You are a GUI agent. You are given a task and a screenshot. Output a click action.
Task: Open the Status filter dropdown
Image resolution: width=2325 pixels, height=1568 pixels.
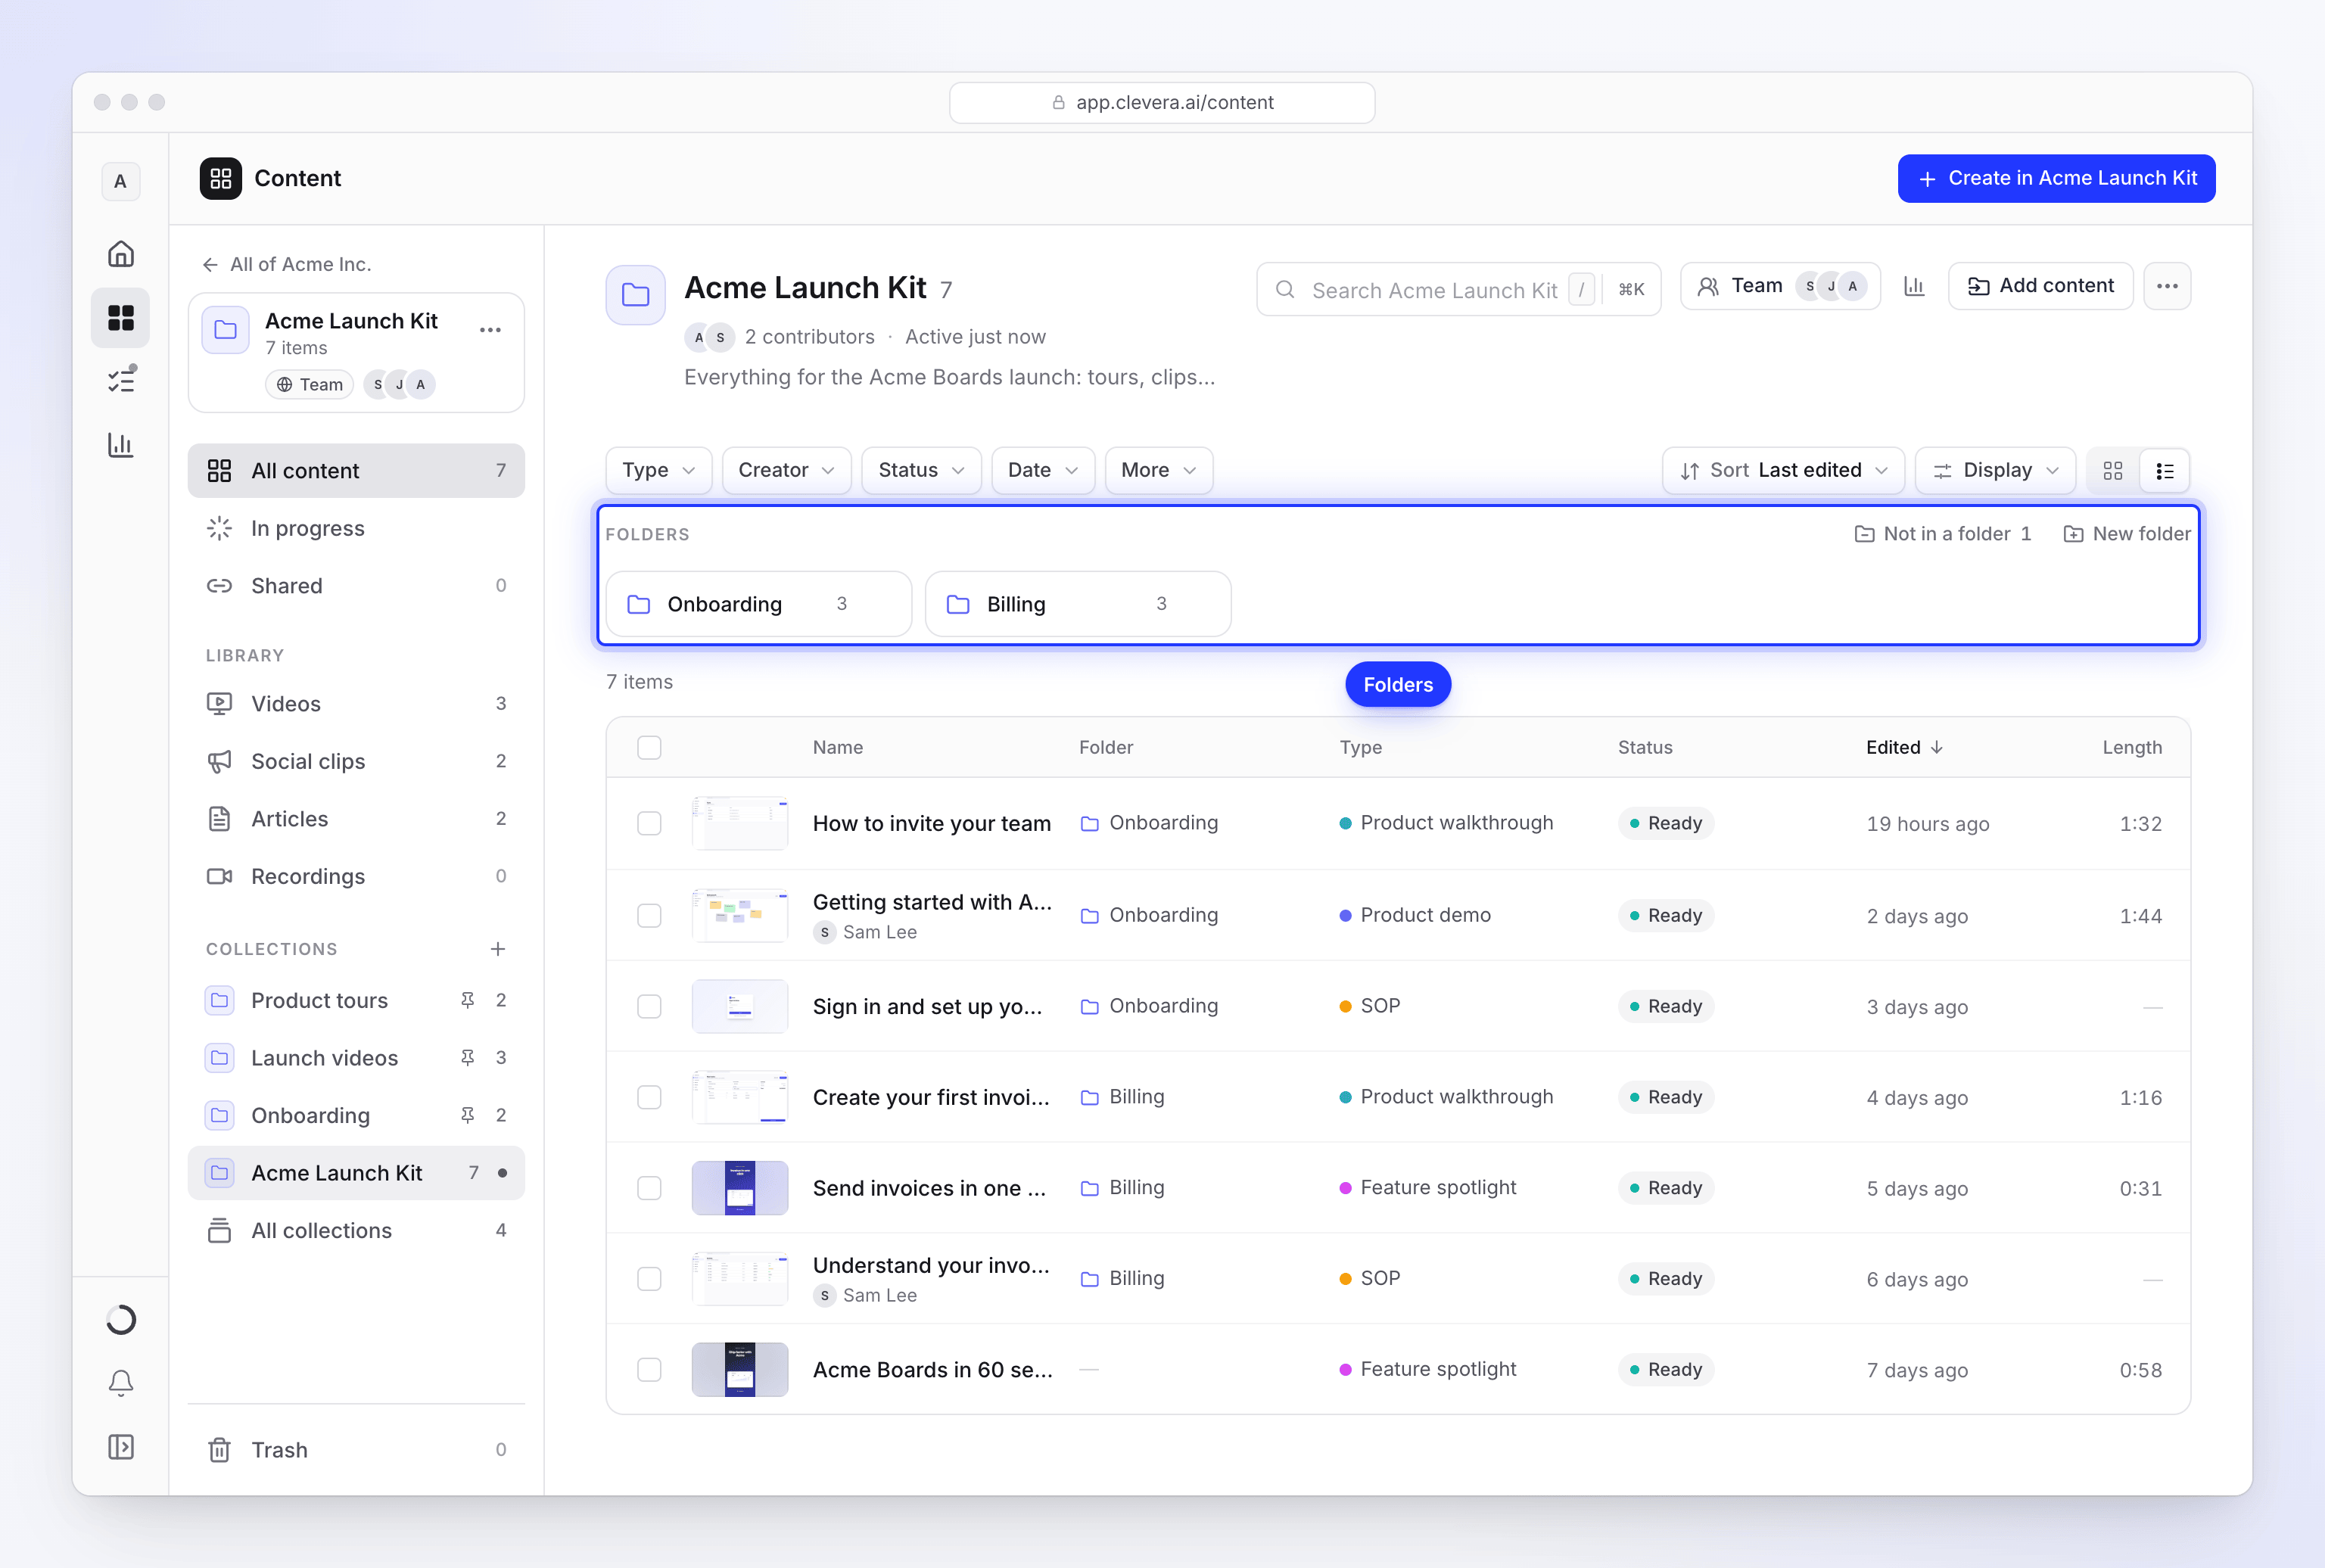(921, 470)
